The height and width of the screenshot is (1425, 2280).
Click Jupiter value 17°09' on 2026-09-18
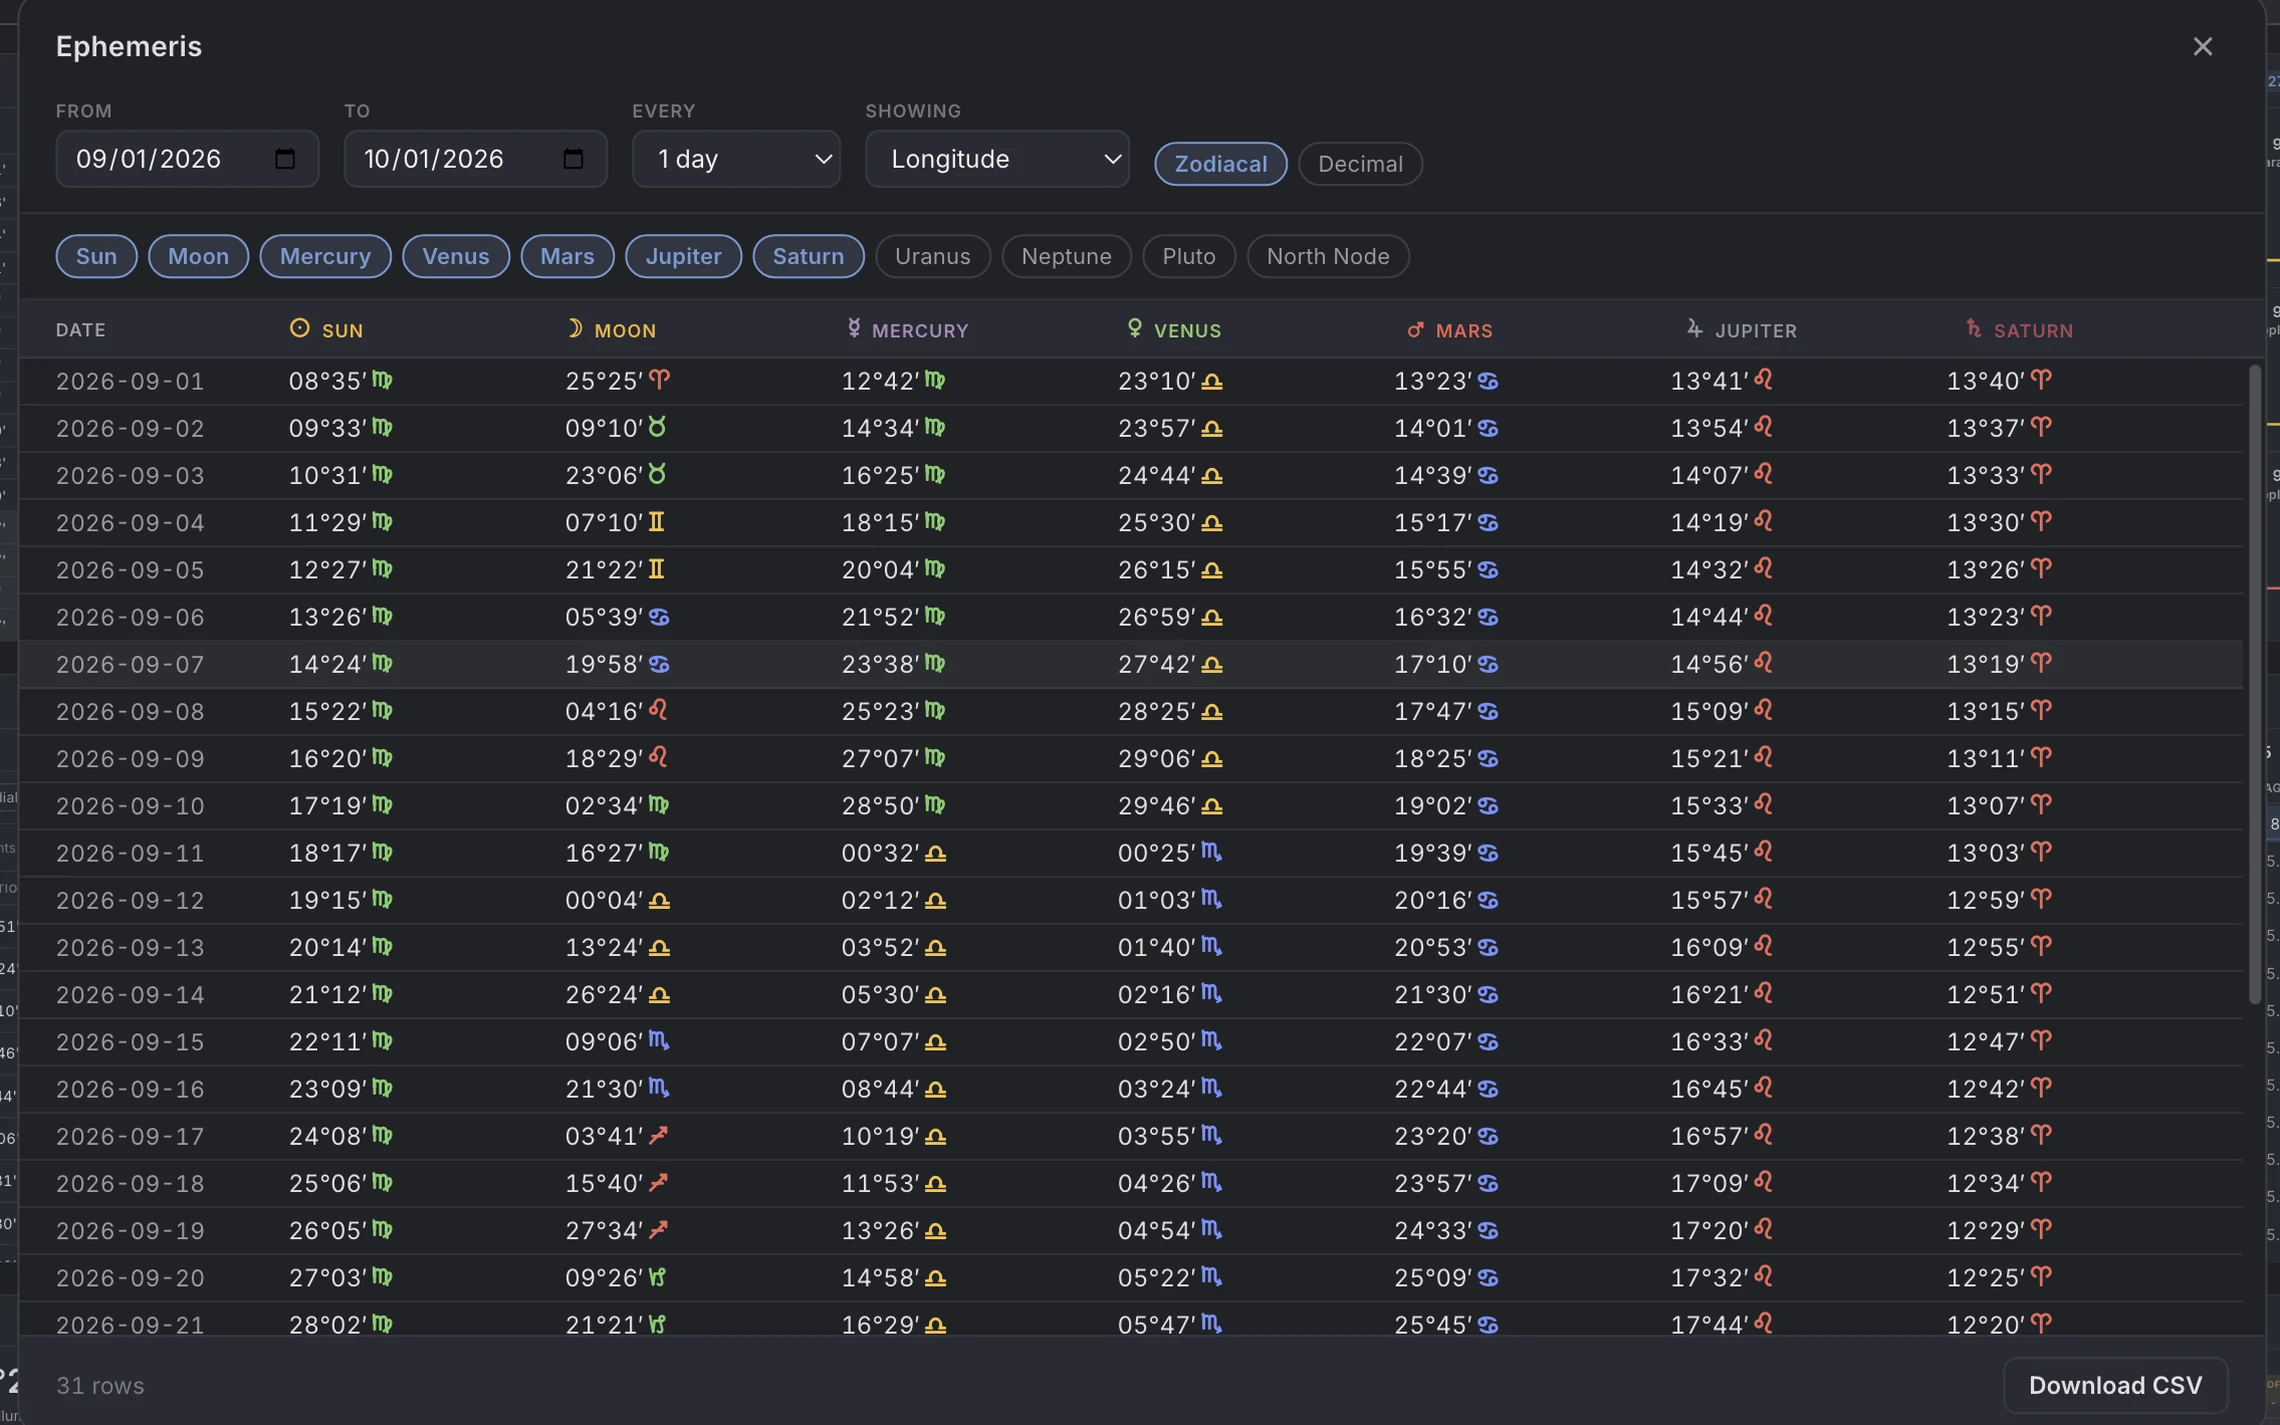tap(1709, 1183)
